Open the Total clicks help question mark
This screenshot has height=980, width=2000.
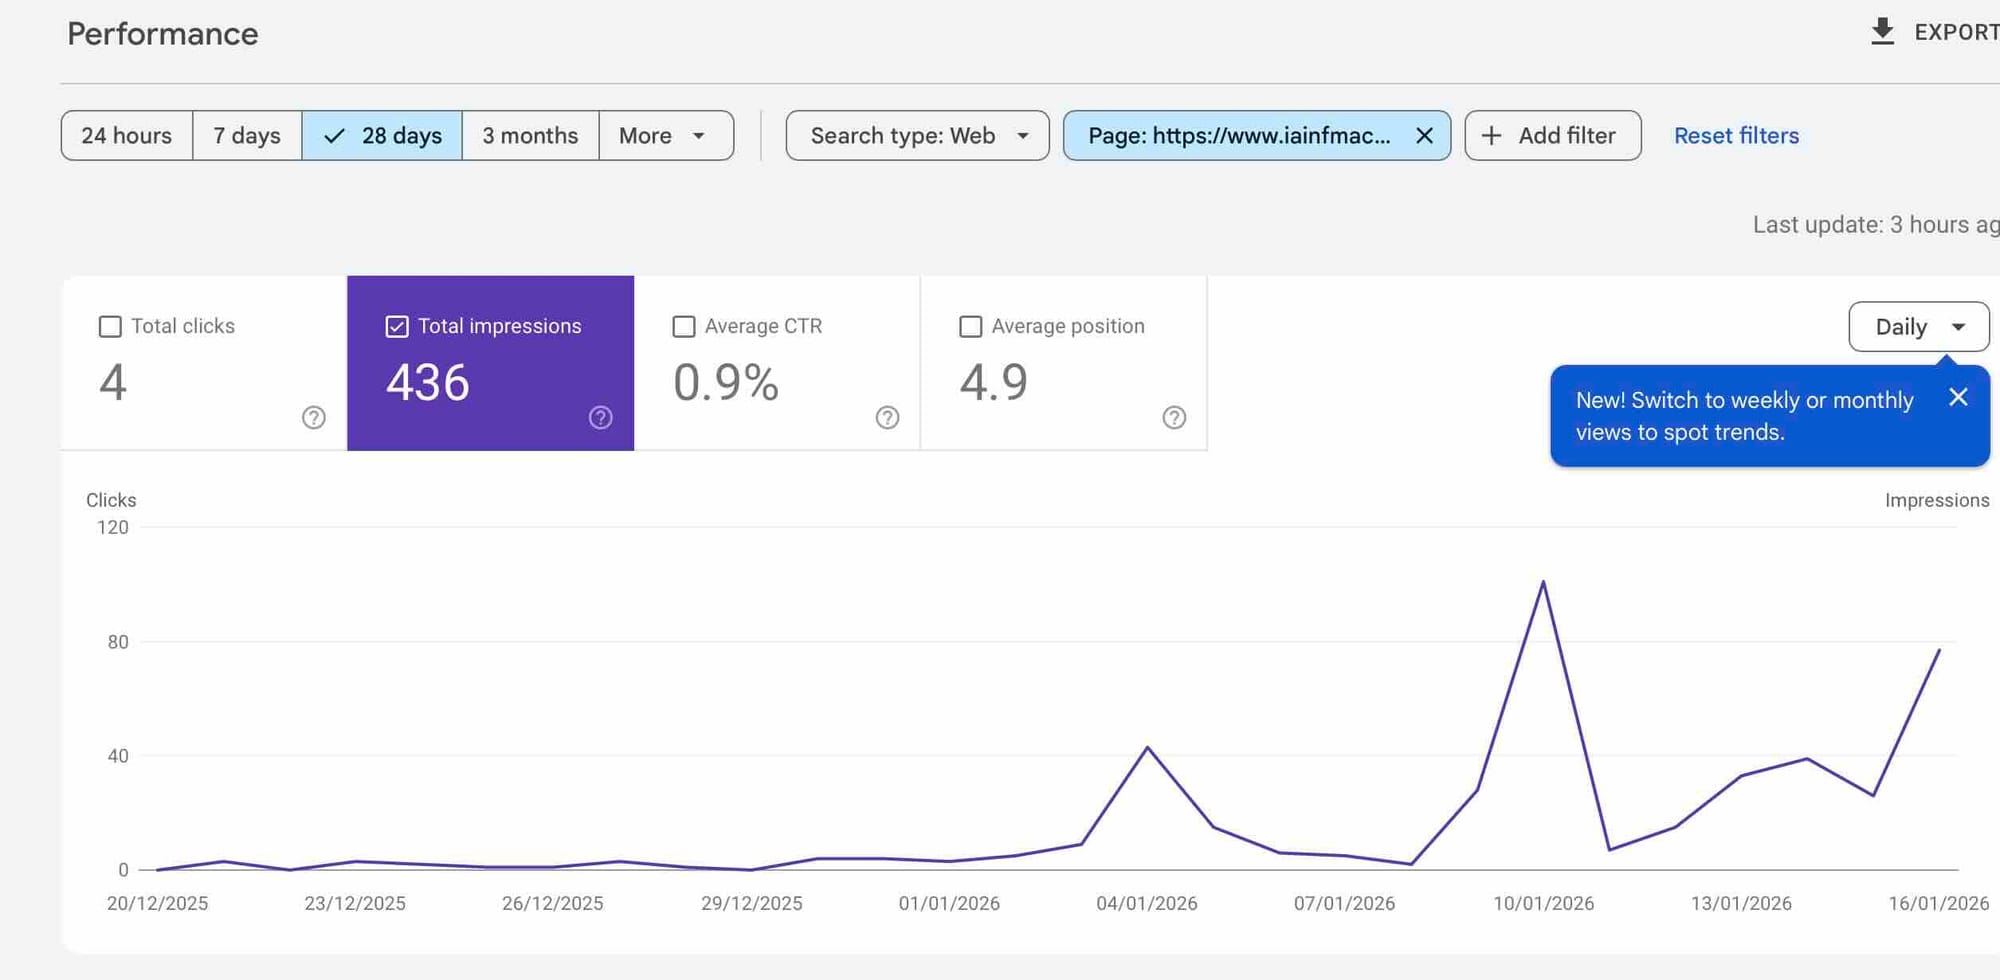314,417
